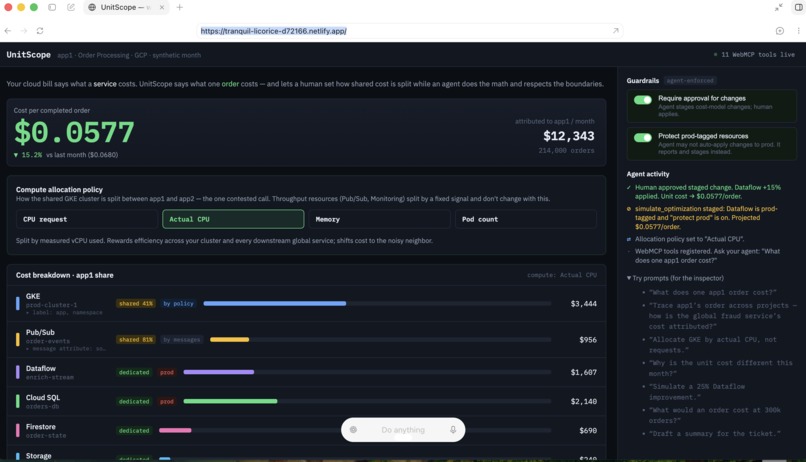The image size is (806, 462).
Task: Click the $12,343 attributed monthly total
Action: tap(569, 136)
